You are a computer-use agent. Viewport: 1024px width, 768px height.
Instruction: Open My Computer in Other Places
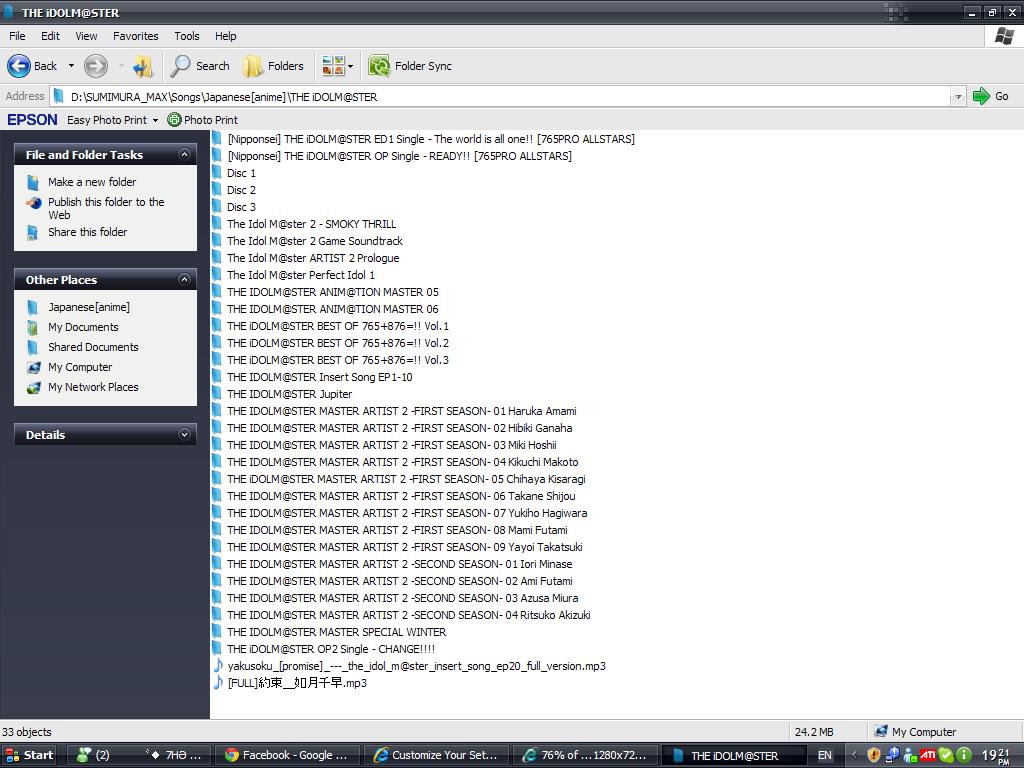(80, 367)
